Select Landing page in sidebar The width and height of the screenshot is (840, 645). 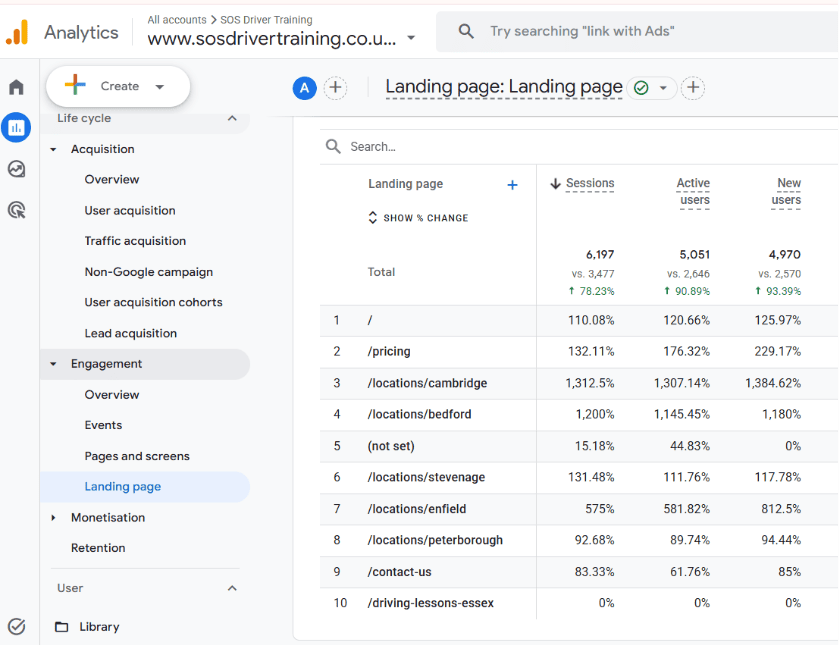[x=145, y=487]
